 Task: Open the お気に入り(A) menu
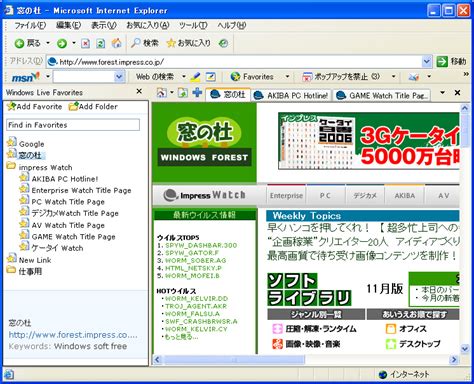pos(148,25)
